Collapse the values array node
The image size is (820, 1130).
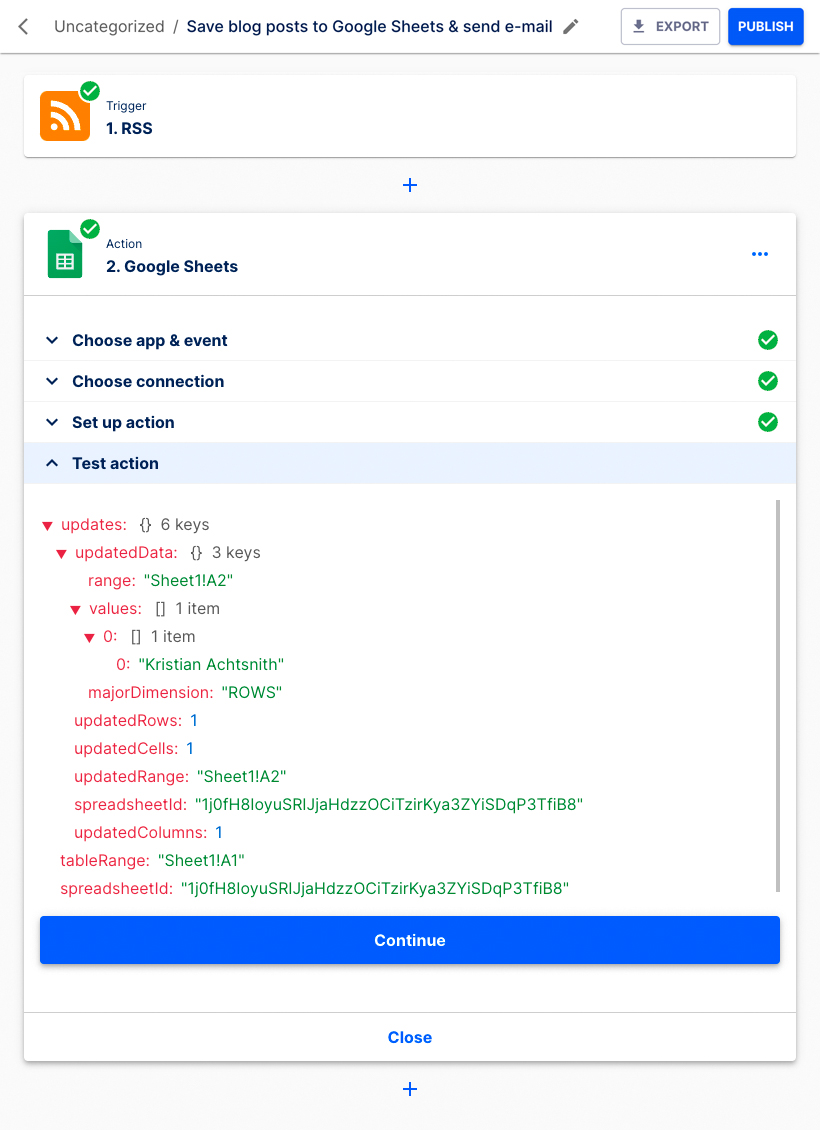[x=74, y=608]
